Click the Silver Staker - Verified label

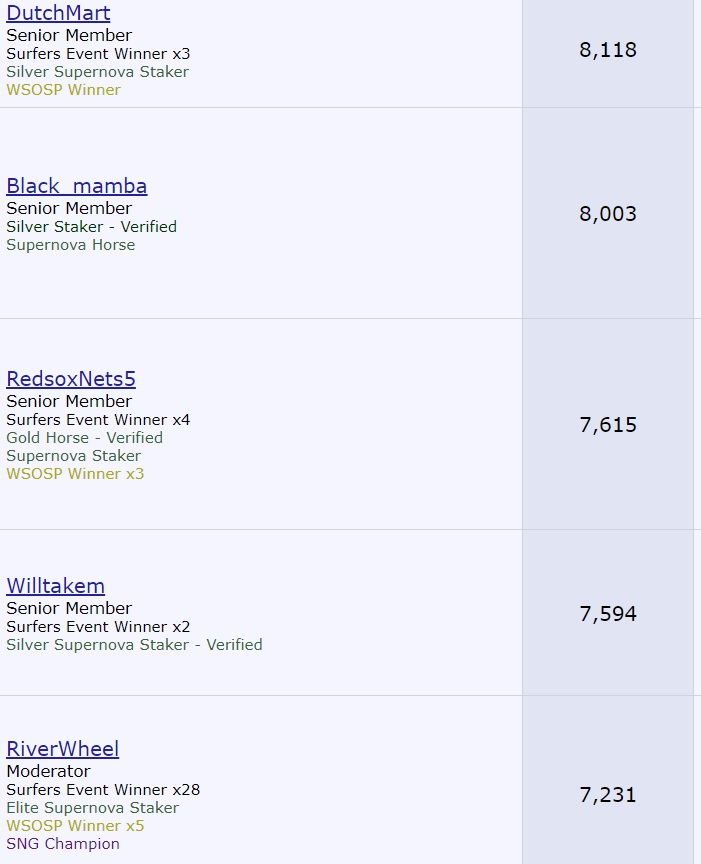click(91, 227)
